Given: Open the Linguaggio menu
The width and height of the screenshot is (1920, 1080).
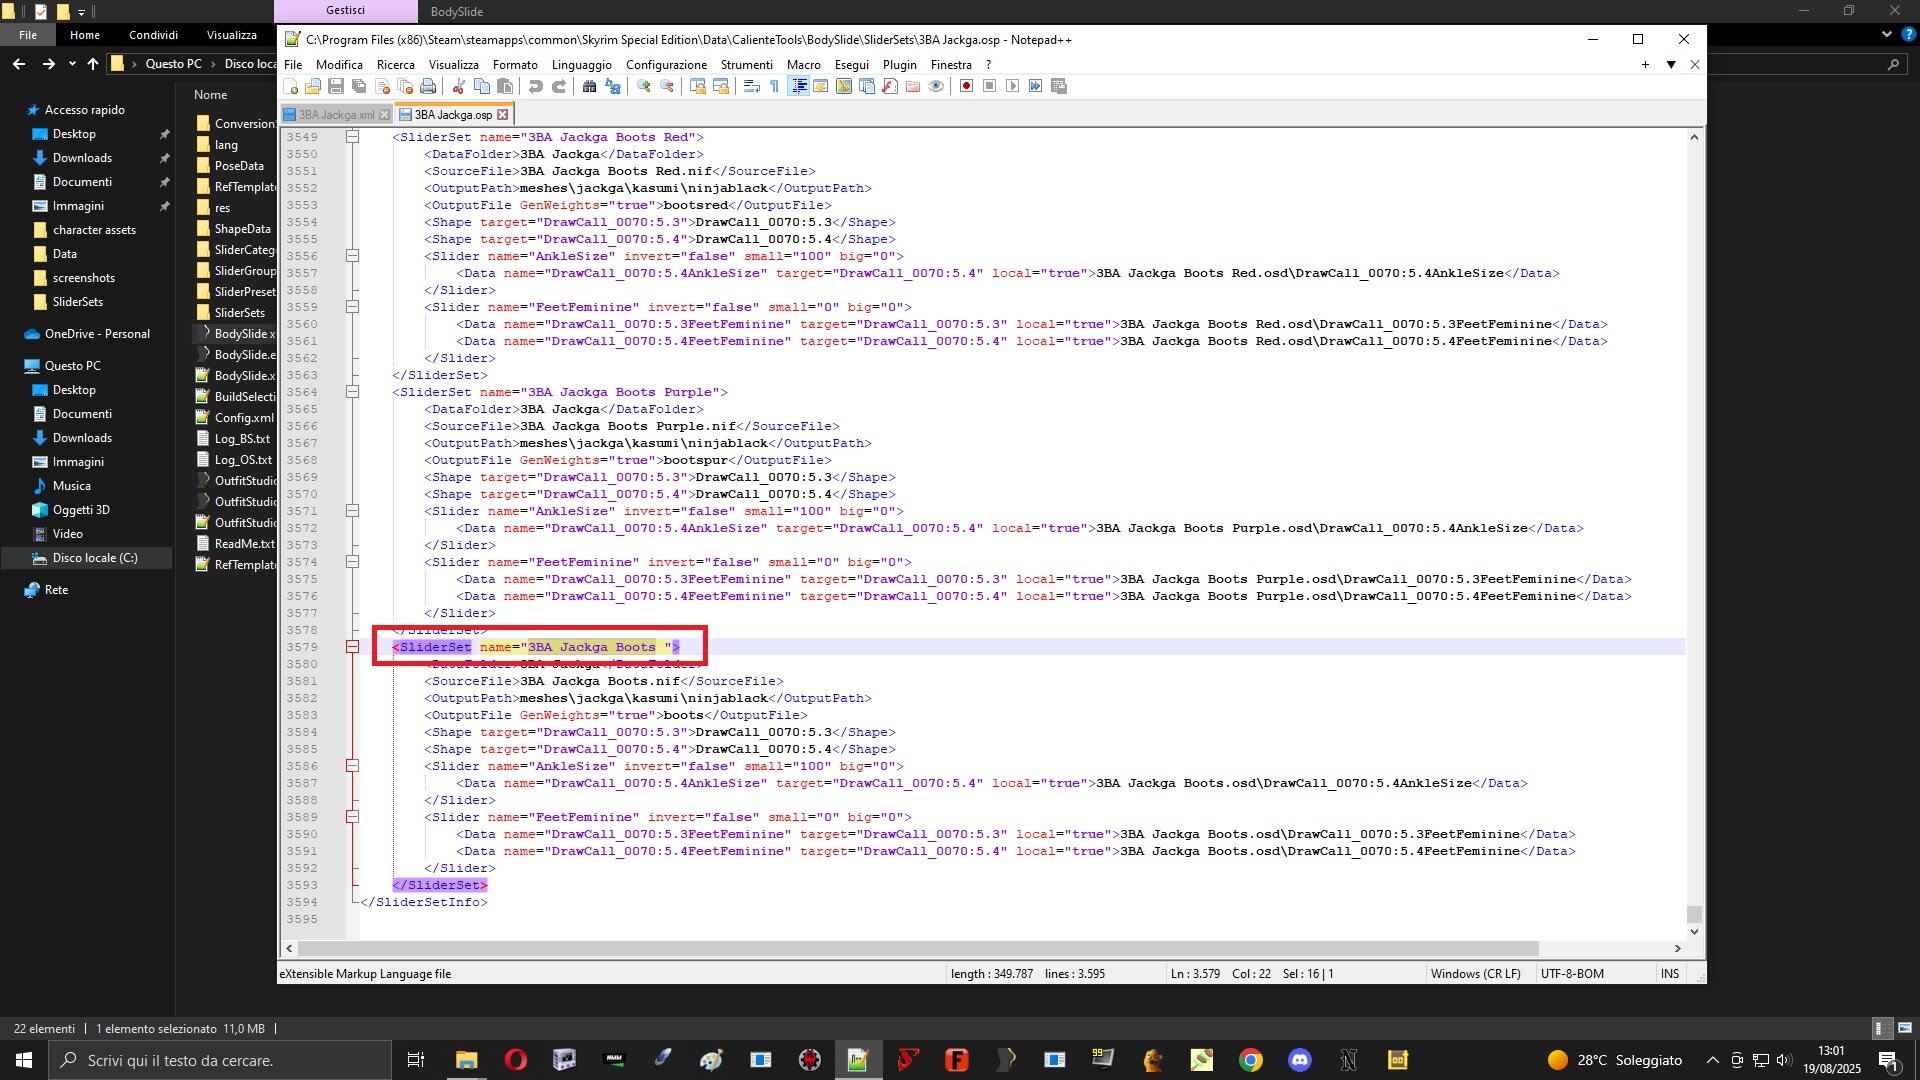Looking at the screenshot, I should coord(581,65).
